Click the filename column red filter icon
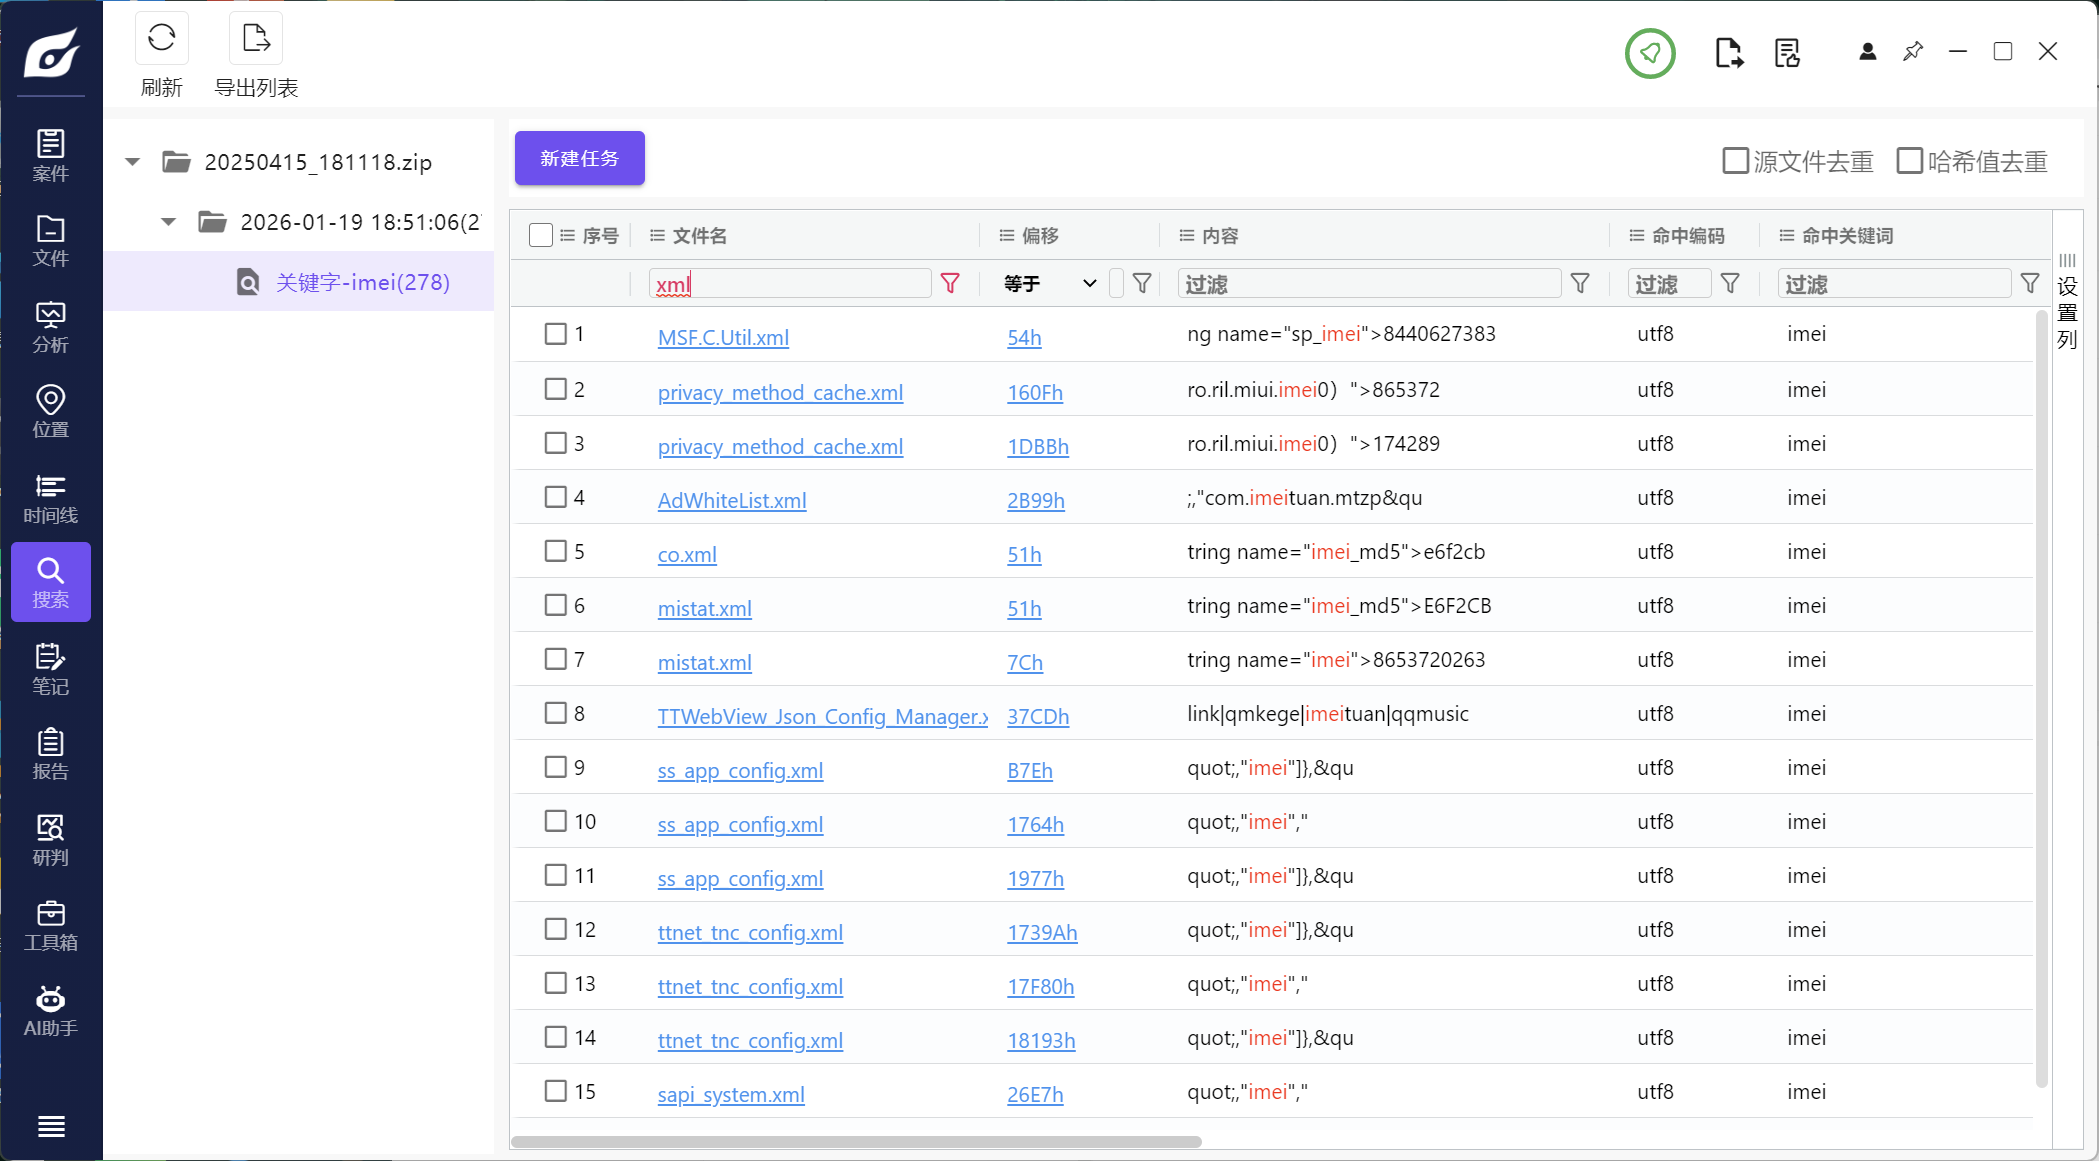The width and height of the screenshot is (2099, 1161). click(950, 284)
